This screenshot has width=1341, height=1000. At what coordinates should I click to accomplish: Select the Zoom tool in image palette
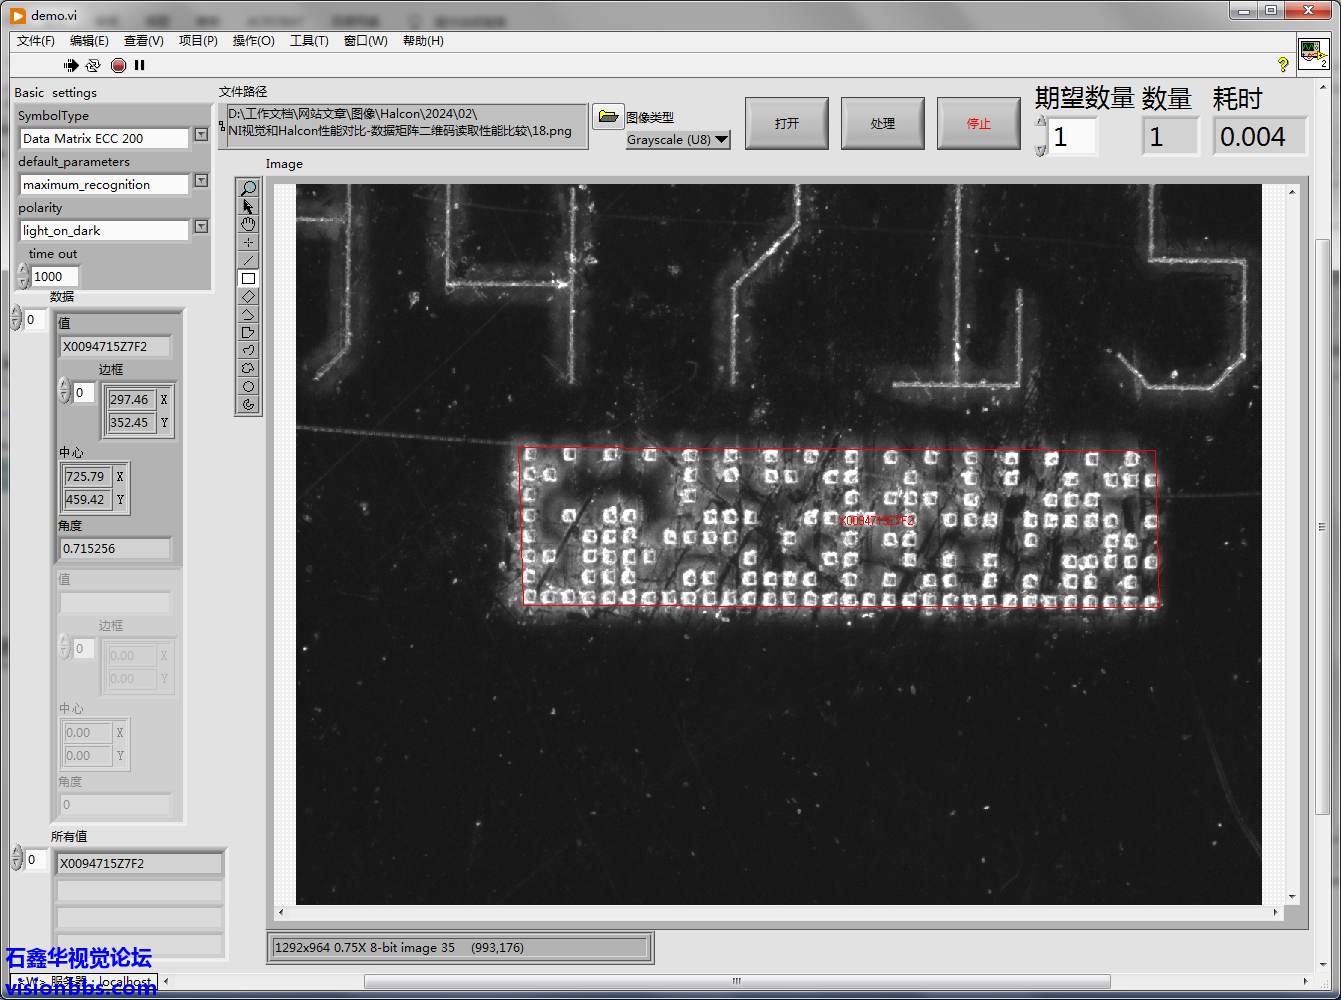249,188
